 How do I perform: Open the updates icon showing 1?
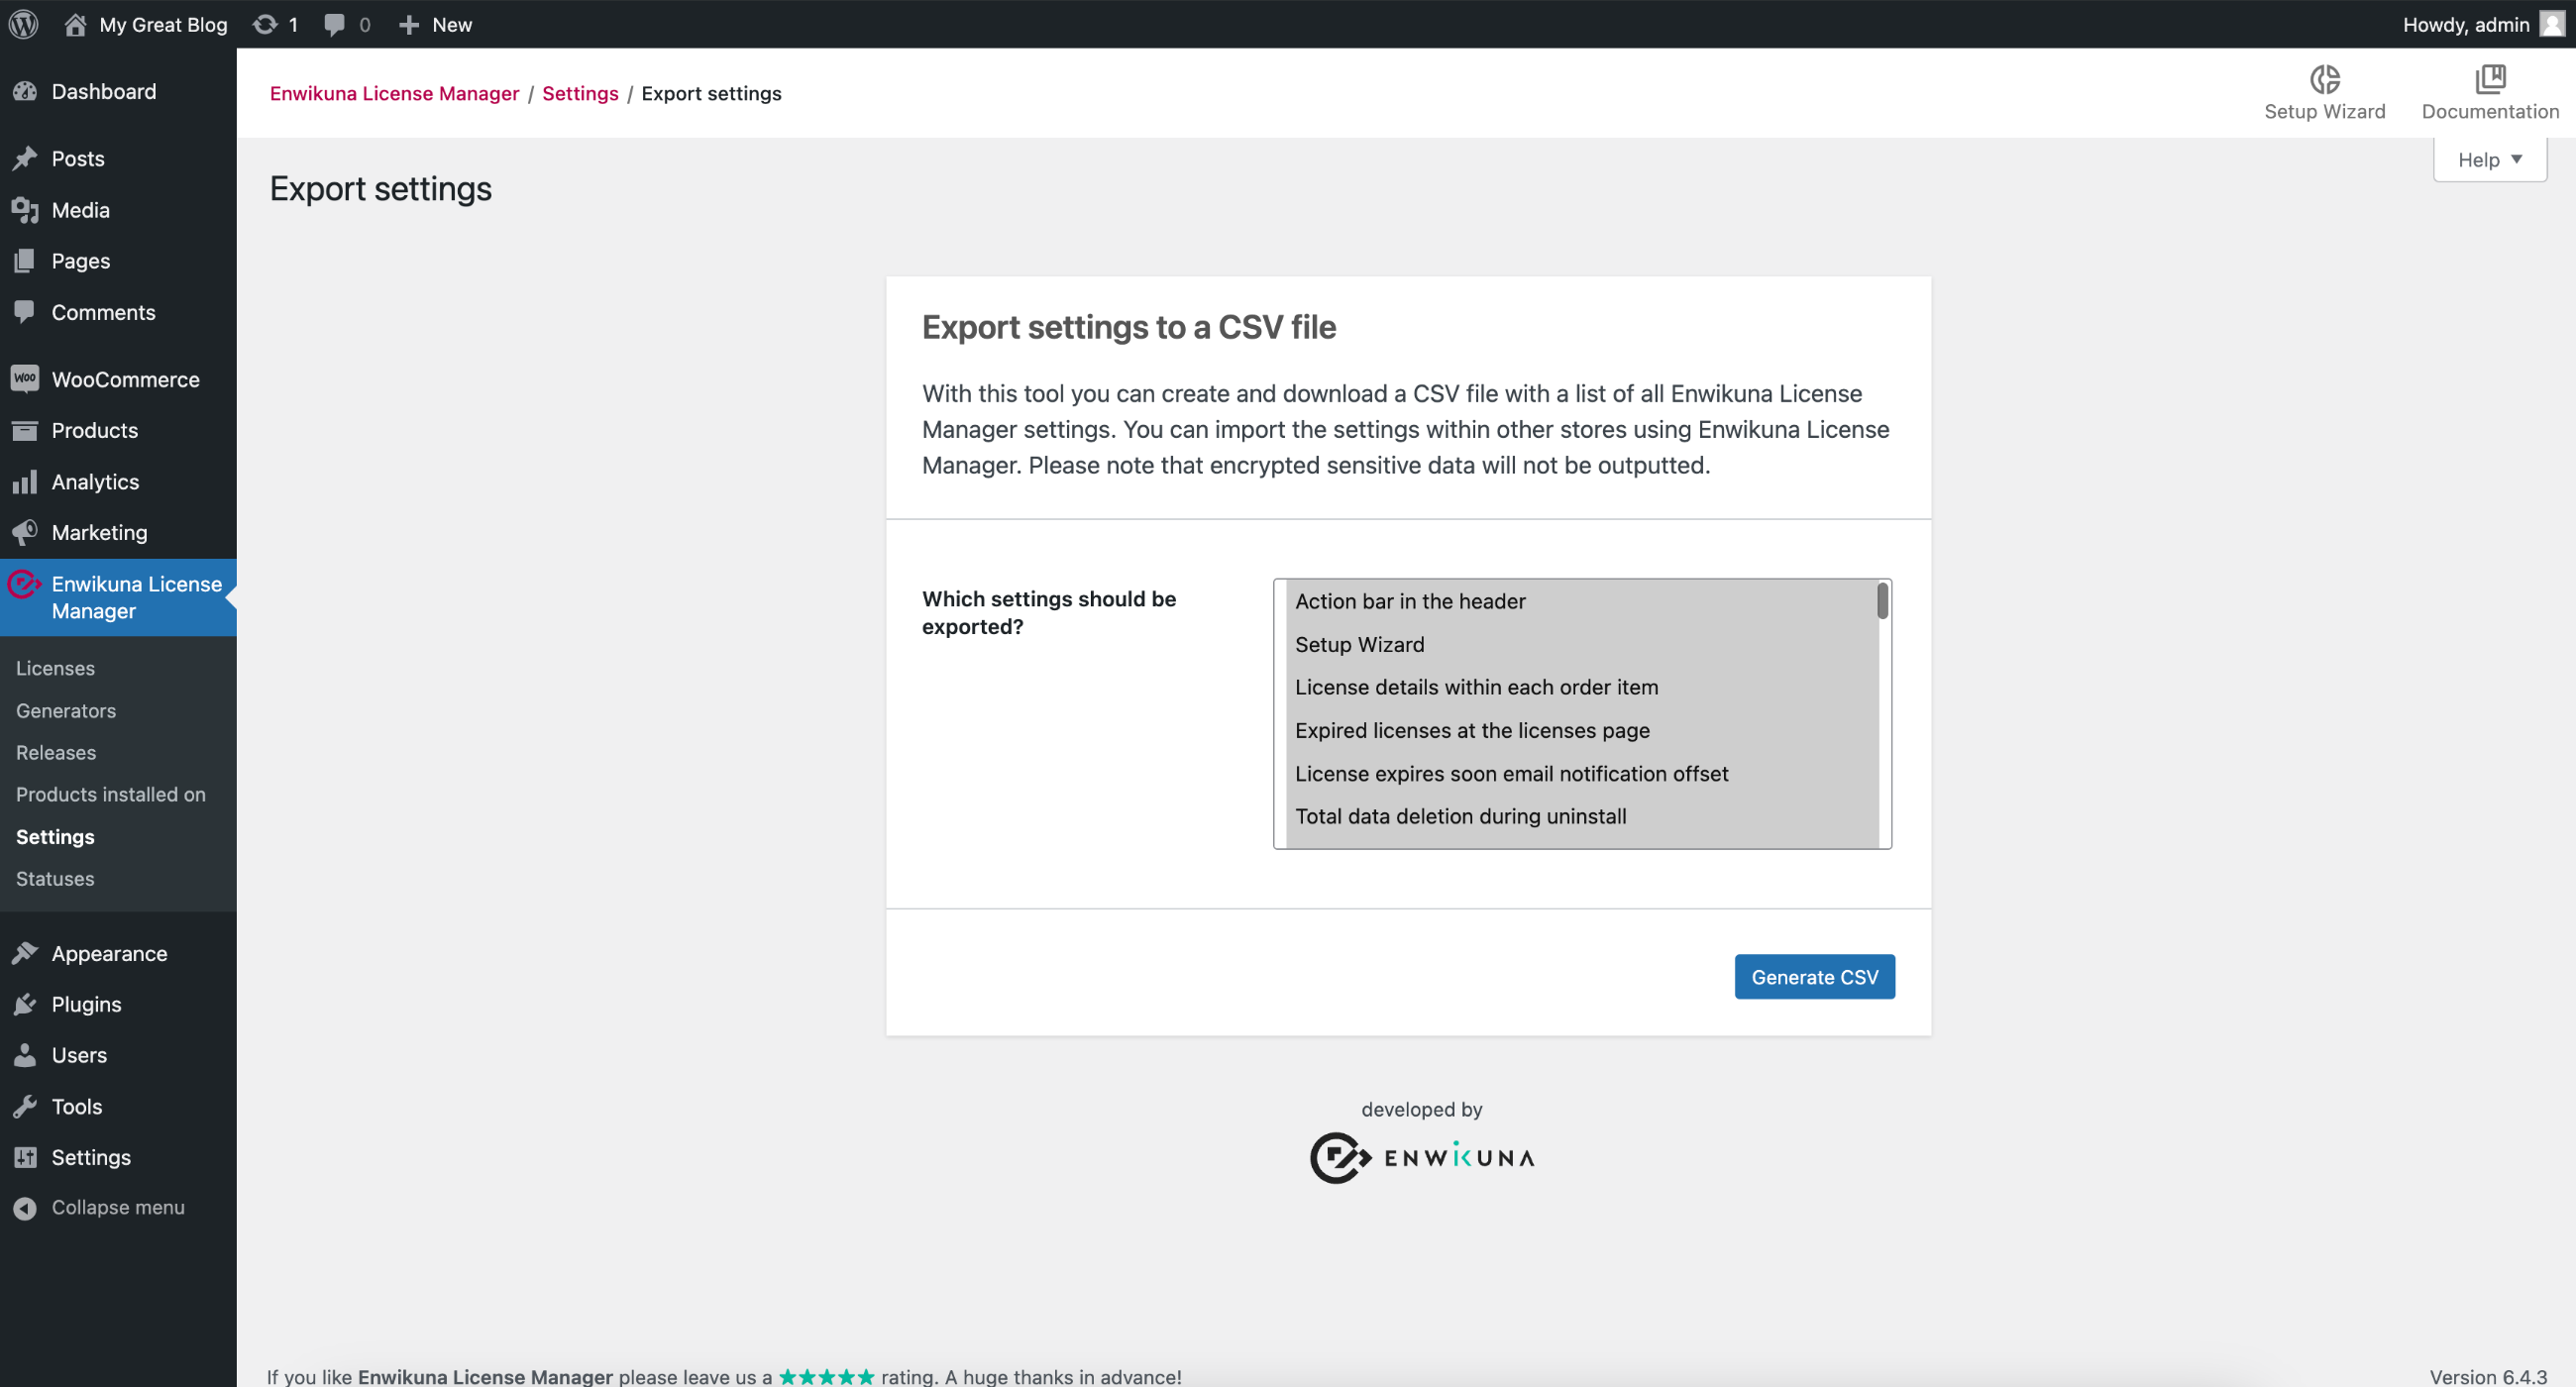coord(265,24)
